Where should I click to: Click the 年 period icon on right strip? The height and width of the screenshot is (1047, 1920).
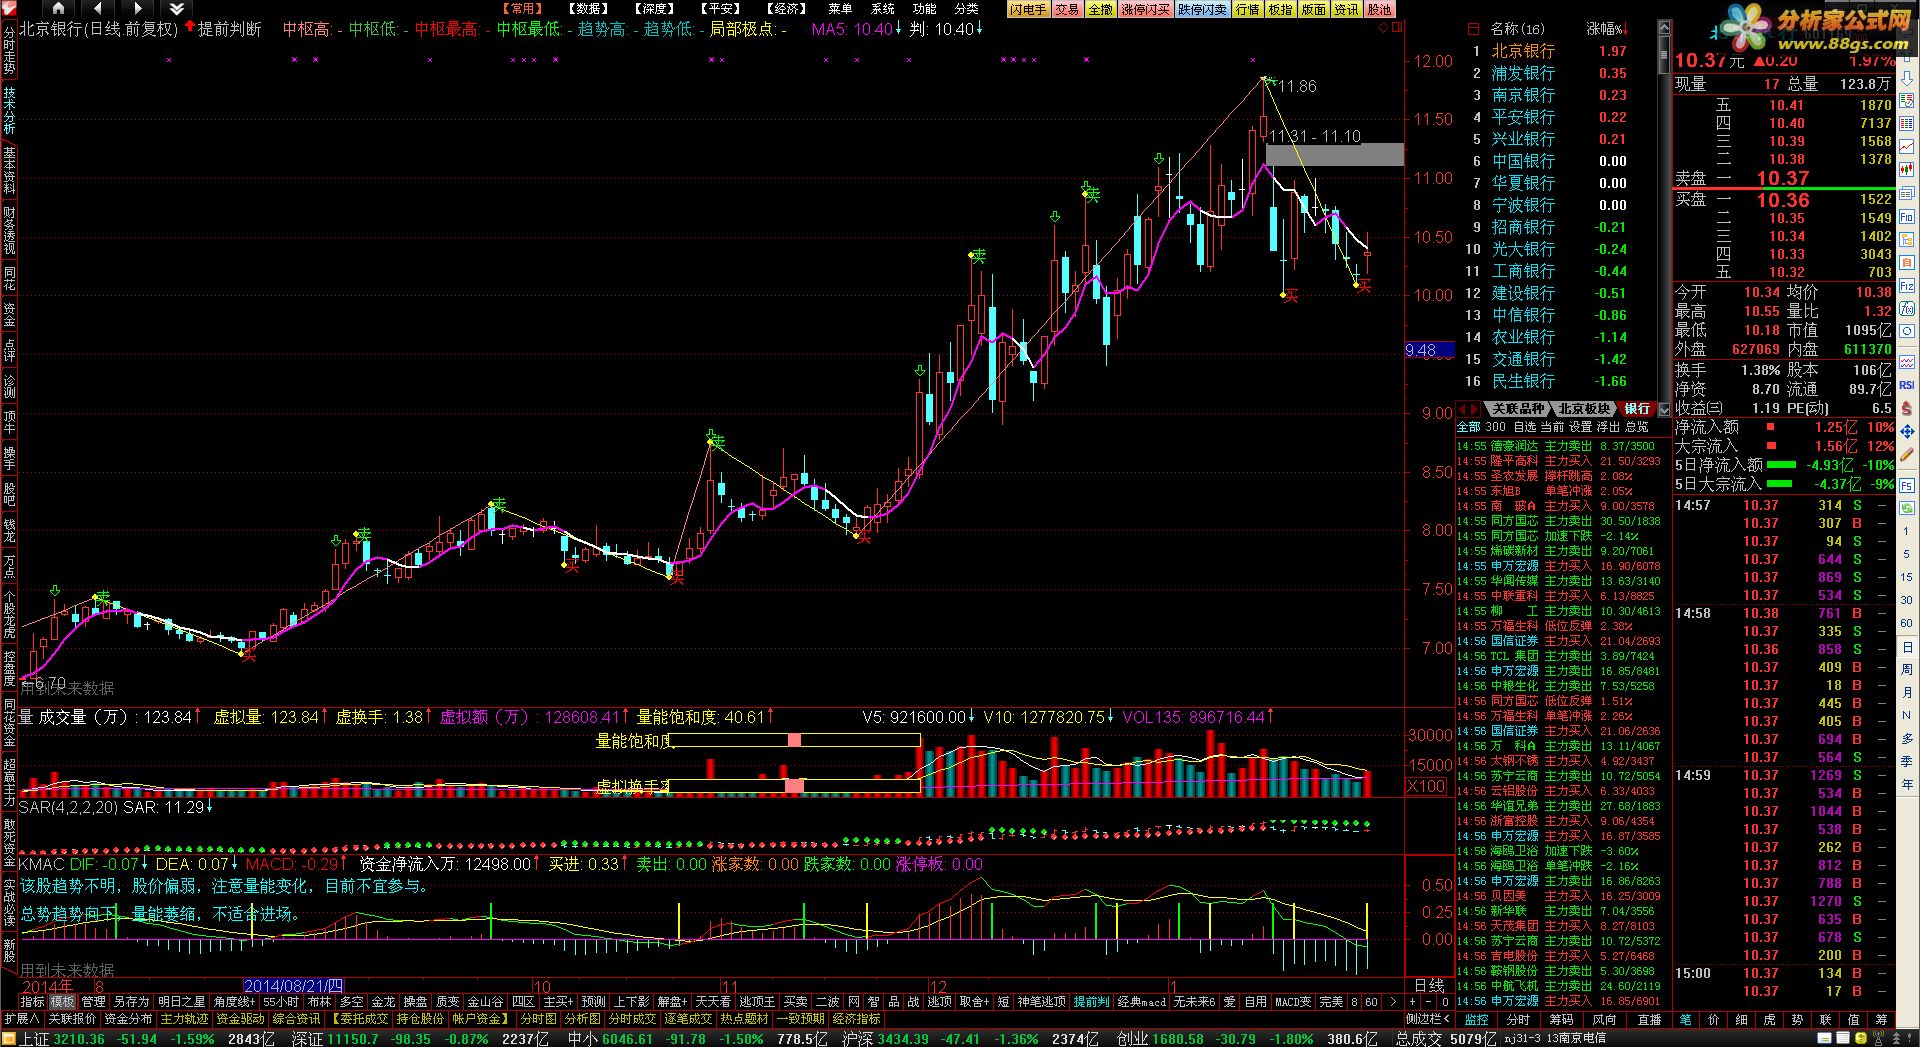click(1907, 785)
